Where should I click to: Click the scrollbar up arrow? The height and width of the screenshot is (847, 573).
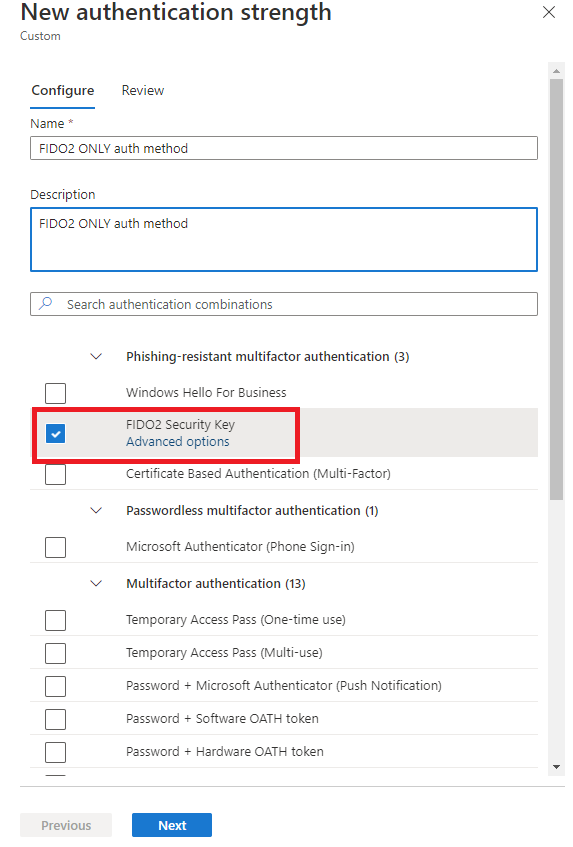(556, 71)
